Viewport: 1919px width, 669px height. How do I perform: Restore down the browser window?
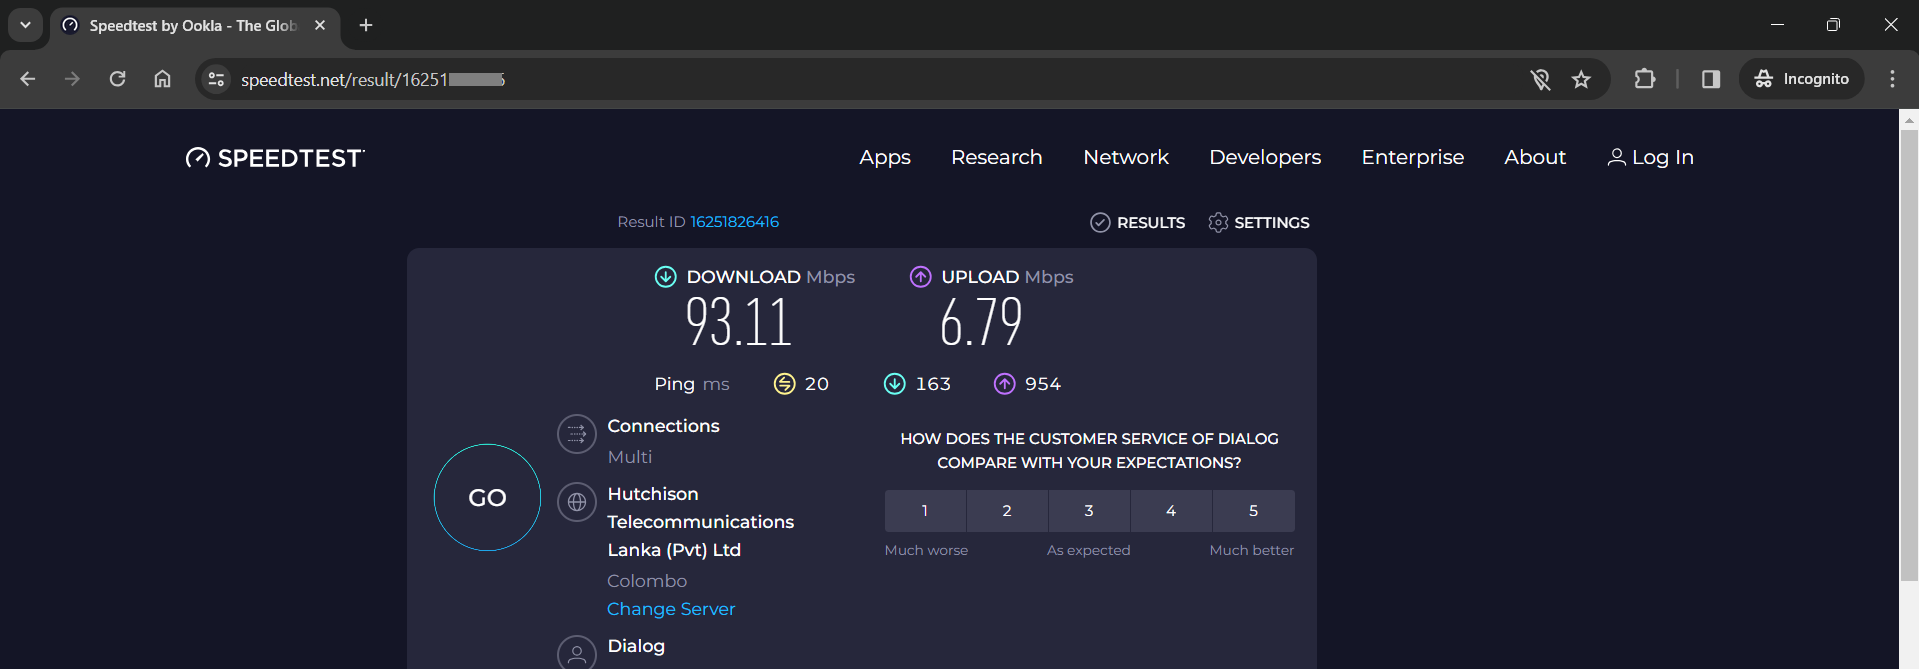pyautogui.click(x=1833, y=25)
